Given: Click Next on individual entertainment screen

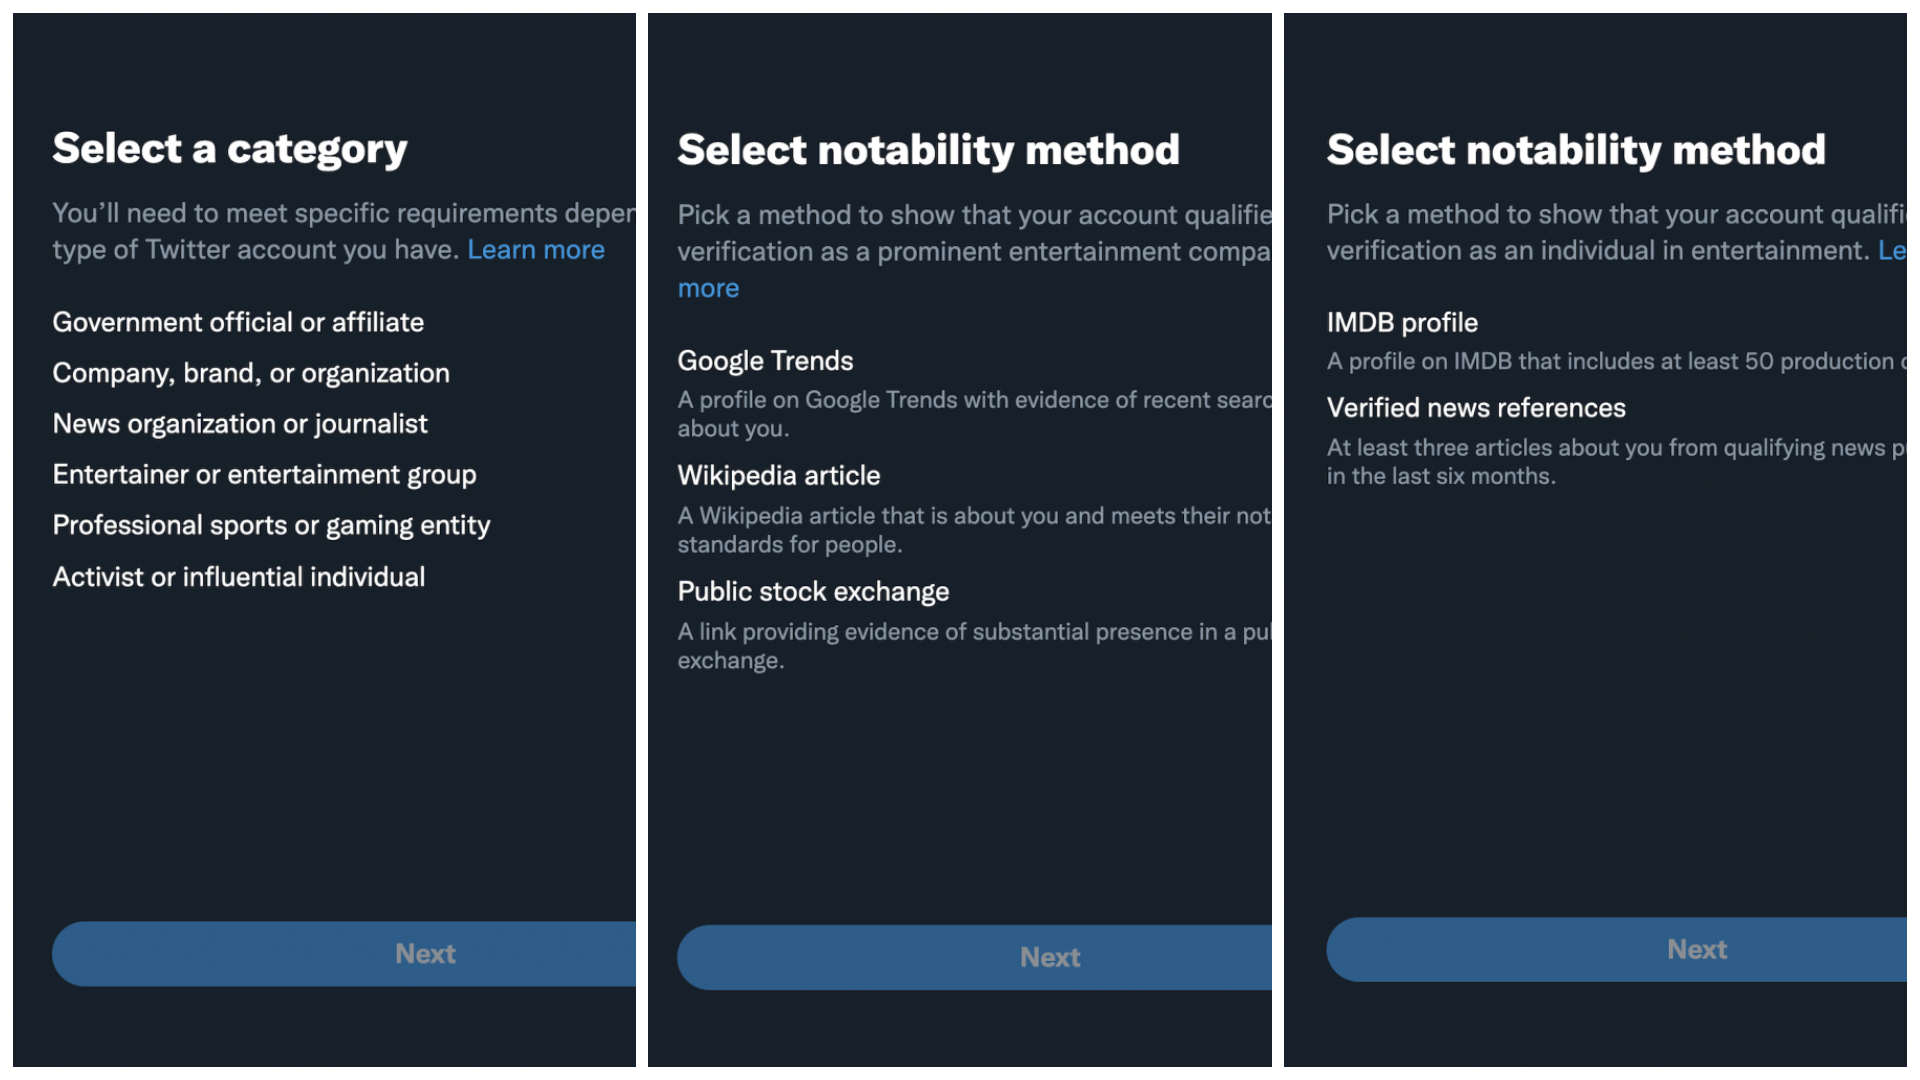Looking at the screenshot, I should pyautogui.click(x=1616, y=950).
